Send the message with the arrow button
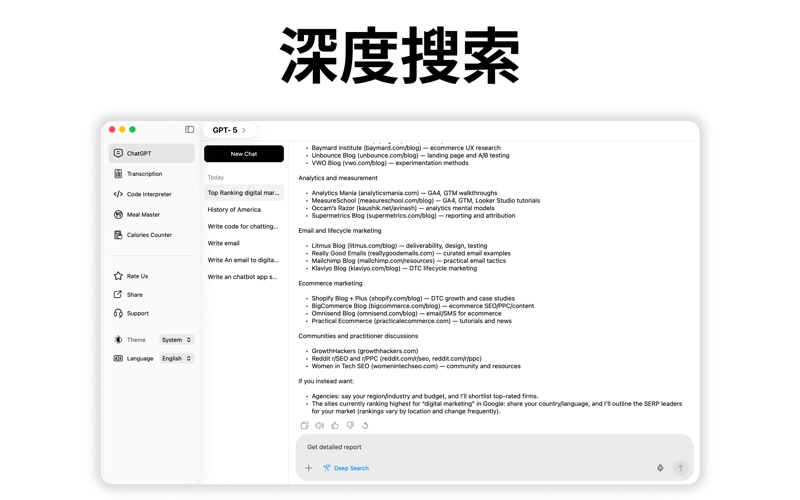Image resolution: width=800 pixels, height=500 pixels. pyautogui.click(x=680, y=468)
